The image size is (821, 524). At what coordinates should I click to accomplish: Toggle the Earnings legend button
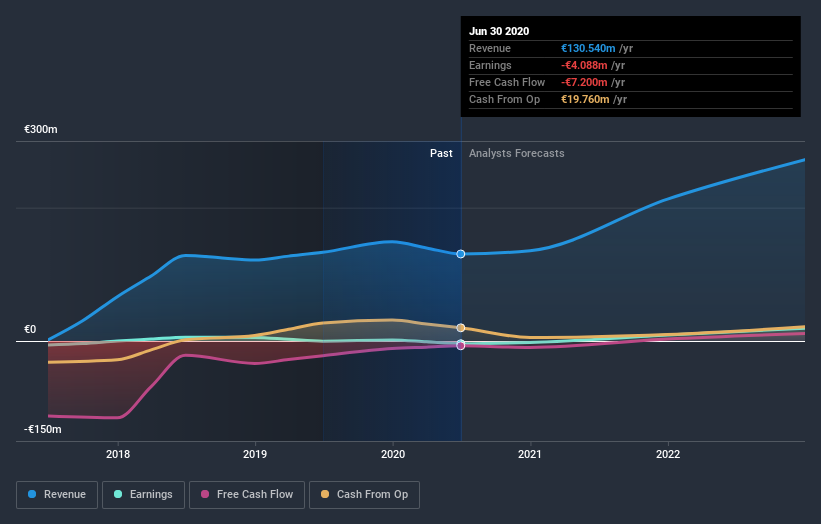coord(143,495)
